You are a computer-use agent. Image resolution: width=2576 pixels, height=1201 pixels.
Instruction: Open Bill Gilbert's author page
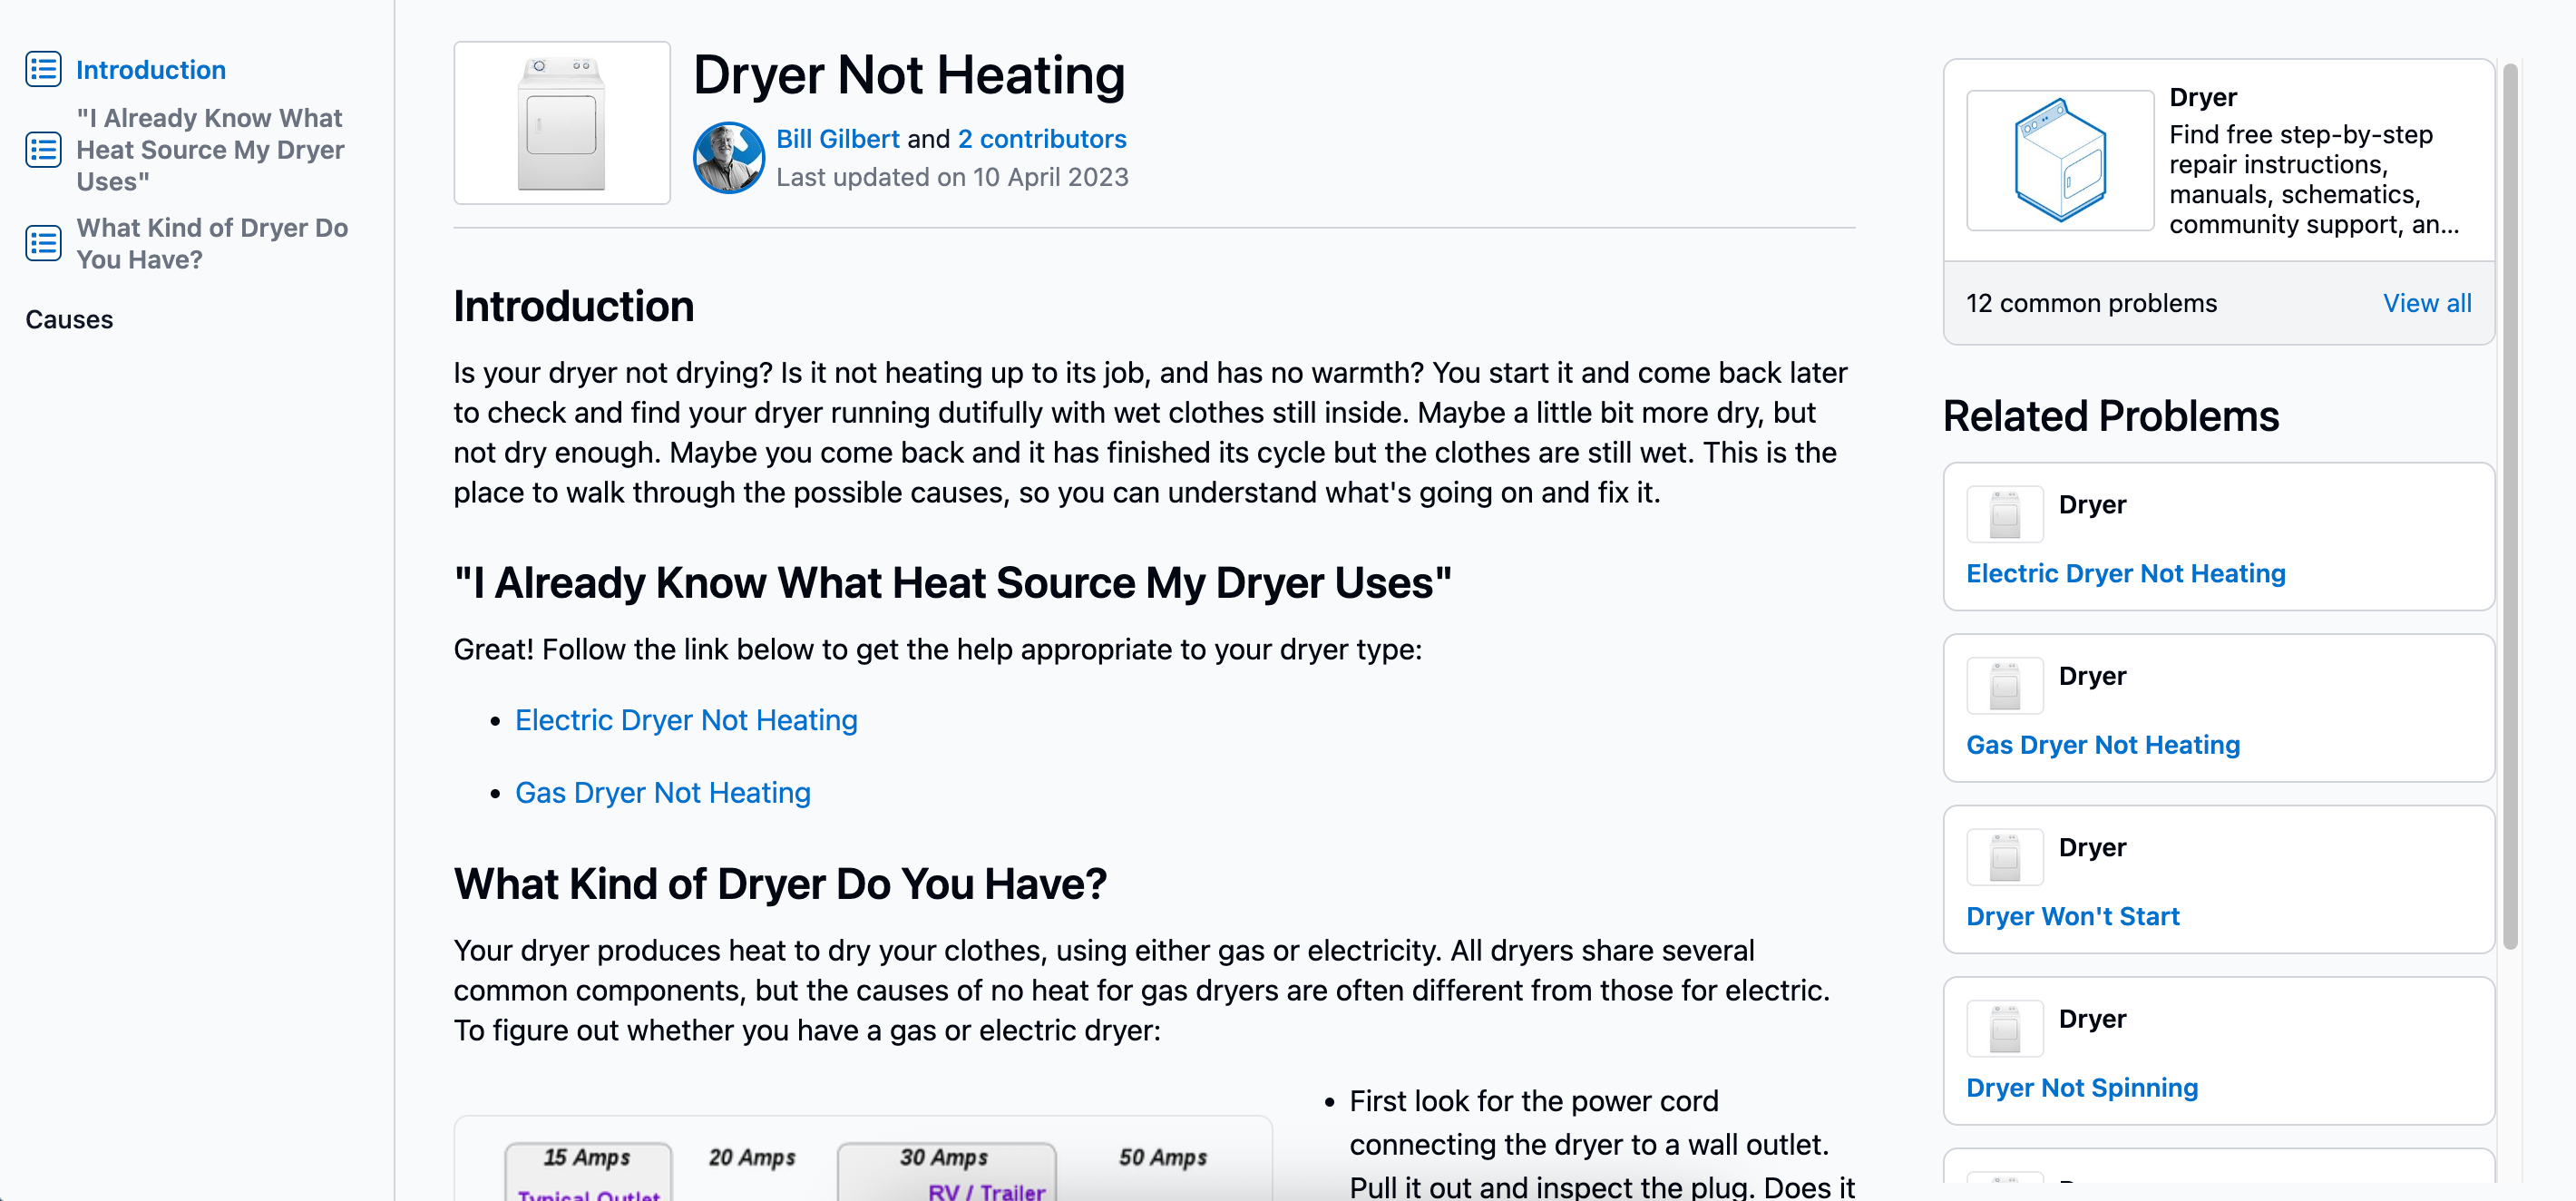(837, 139)
